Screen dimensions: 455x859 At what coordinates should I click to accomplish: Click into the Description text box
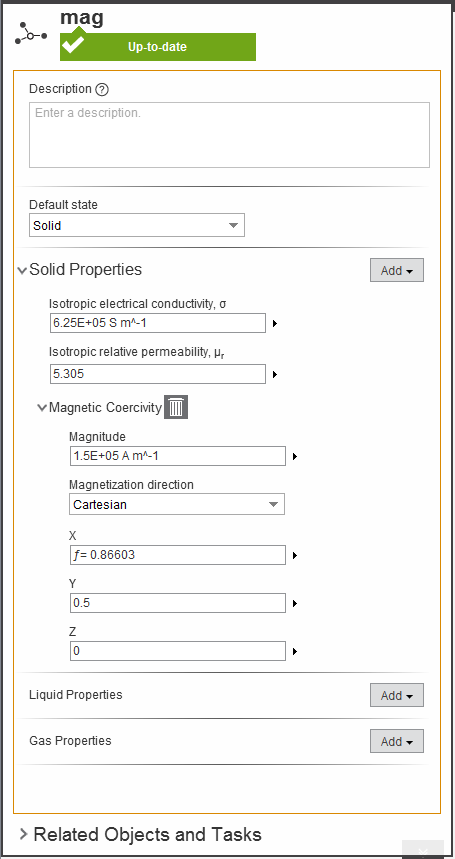[229, 135]
